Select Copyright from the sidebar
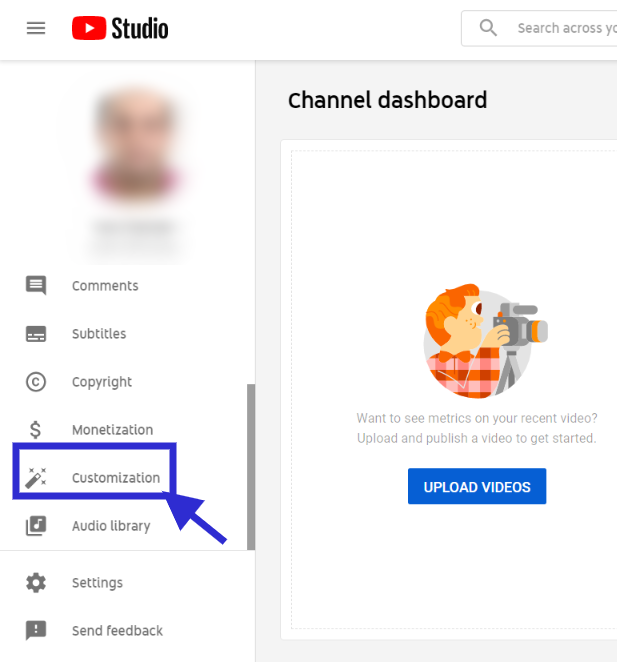The height and width of the screenshot is (662, 617). (102, 382)
